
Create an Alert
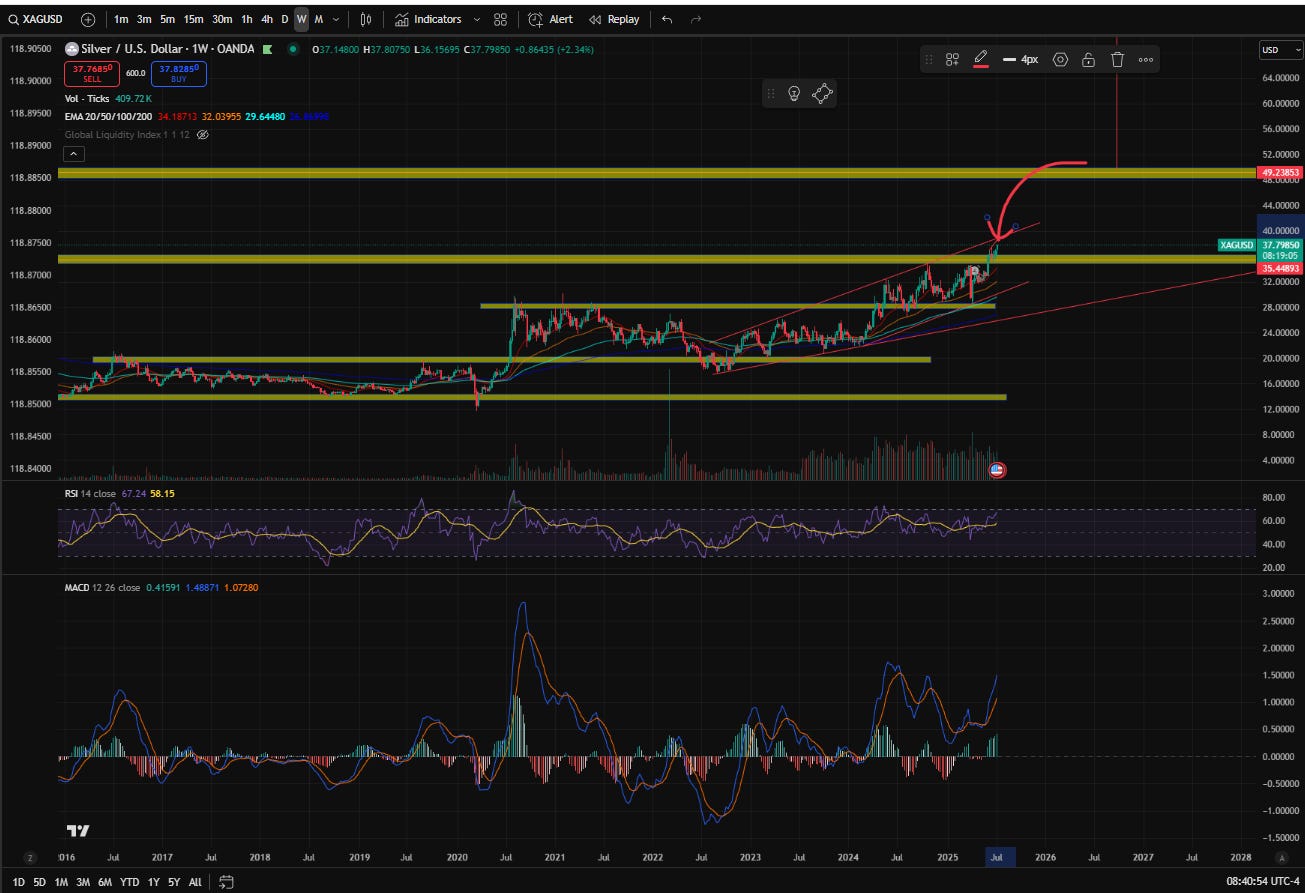click(x=551, y=19)
